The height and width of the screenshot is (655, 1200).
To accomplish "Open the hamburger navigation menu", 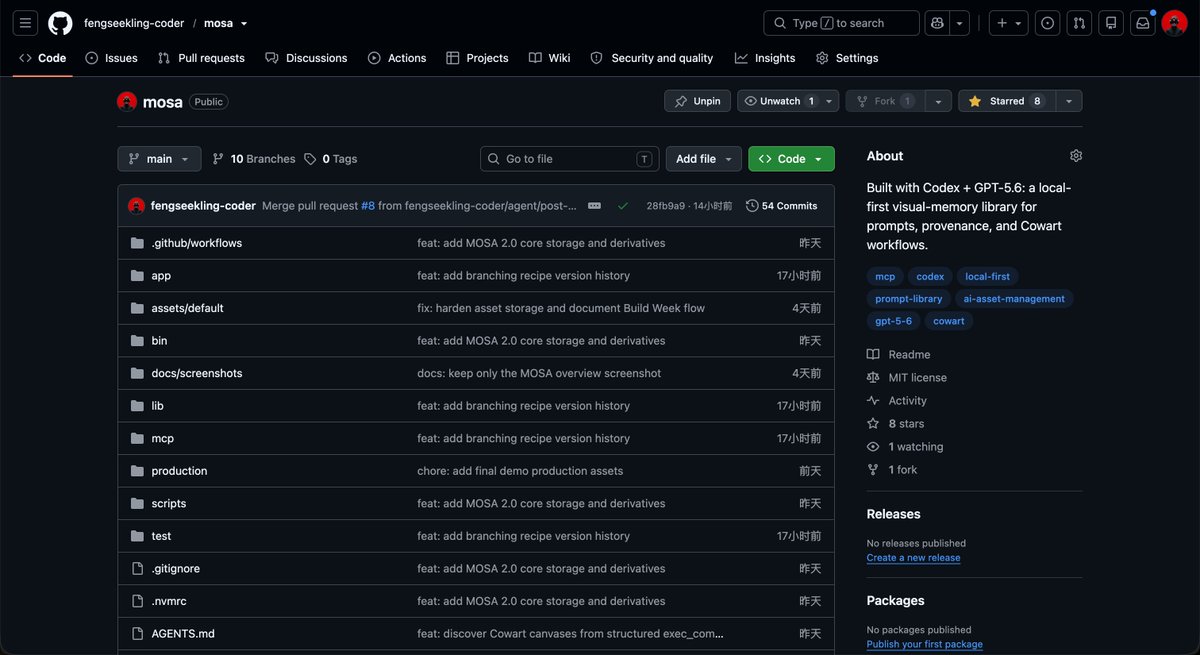I will [26, 23].
